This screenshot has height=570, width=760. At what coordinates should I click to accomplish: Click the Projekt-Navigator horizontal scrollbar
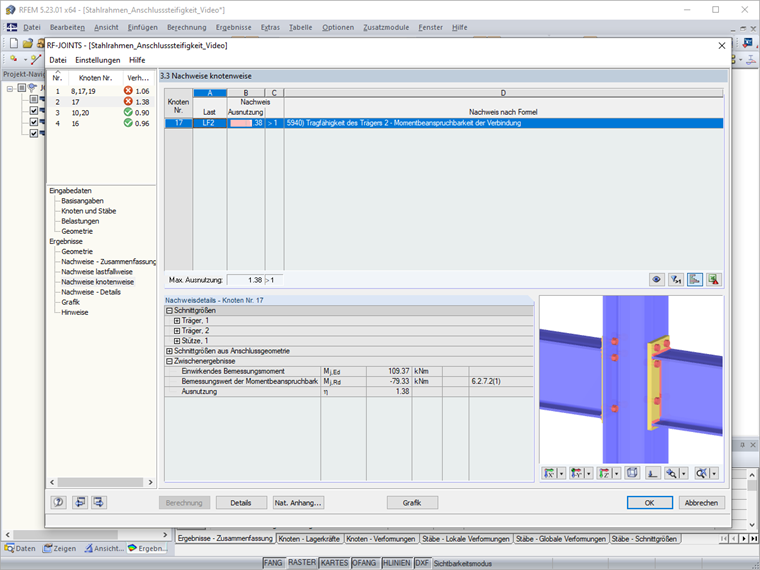click(66, 535)
